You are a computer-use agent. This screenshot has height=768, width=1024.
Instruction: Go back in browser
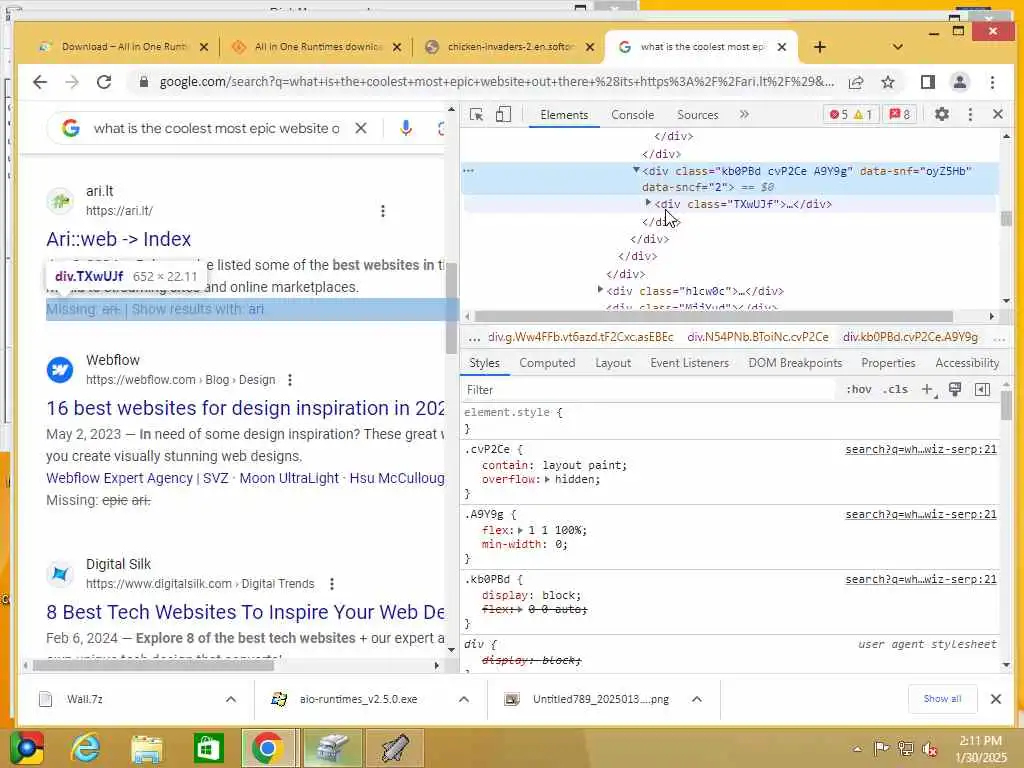[40, 82]
